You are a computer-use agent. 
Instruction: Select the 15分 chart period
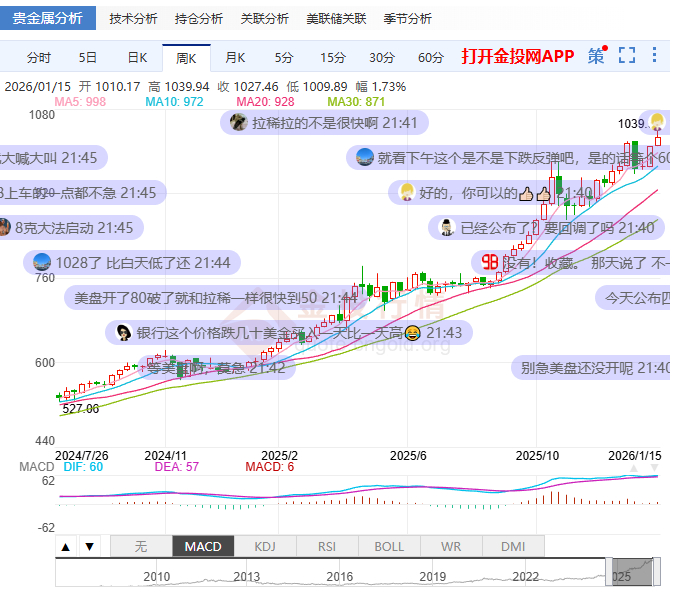(x=333, y=58)
